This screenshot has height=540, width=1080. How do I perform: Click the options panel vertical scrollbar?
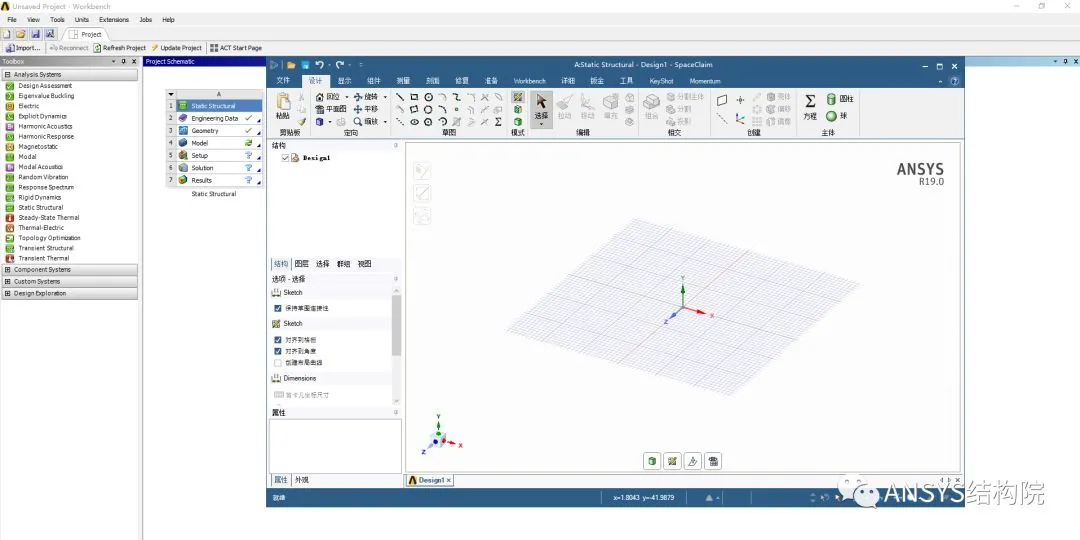[396, 325]
